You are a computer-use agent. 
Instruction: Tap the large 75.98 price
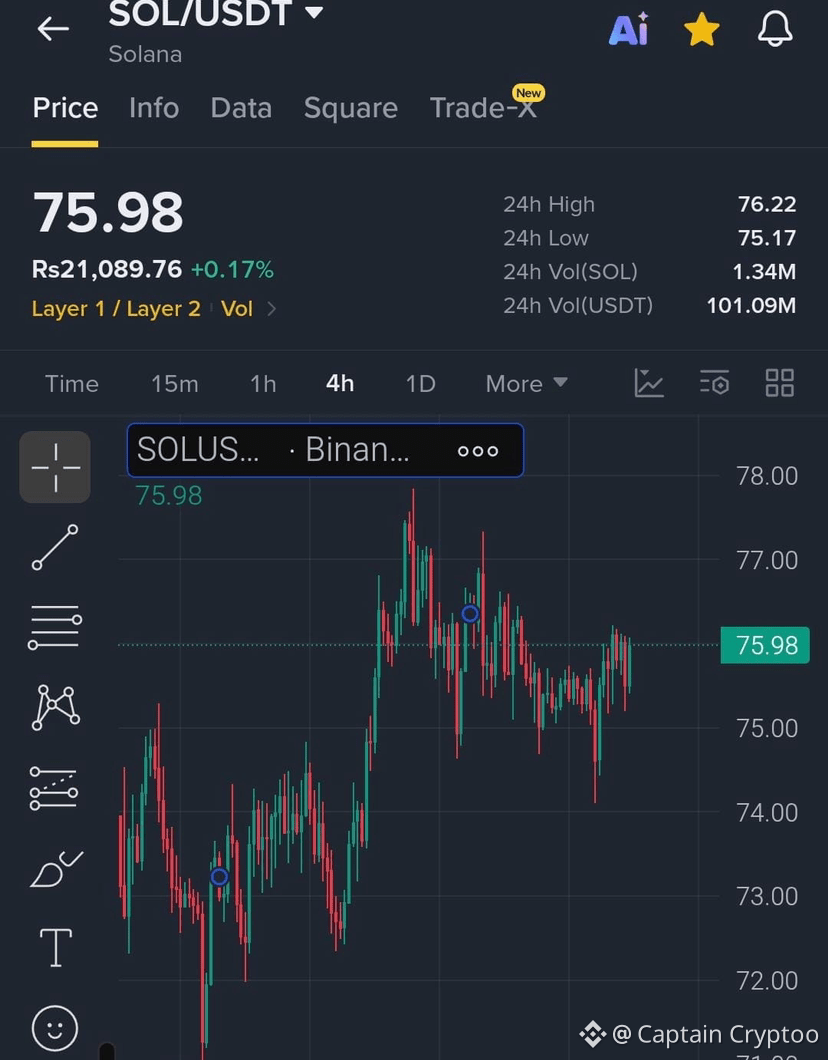pyautogui.click(x=108, y=213)
